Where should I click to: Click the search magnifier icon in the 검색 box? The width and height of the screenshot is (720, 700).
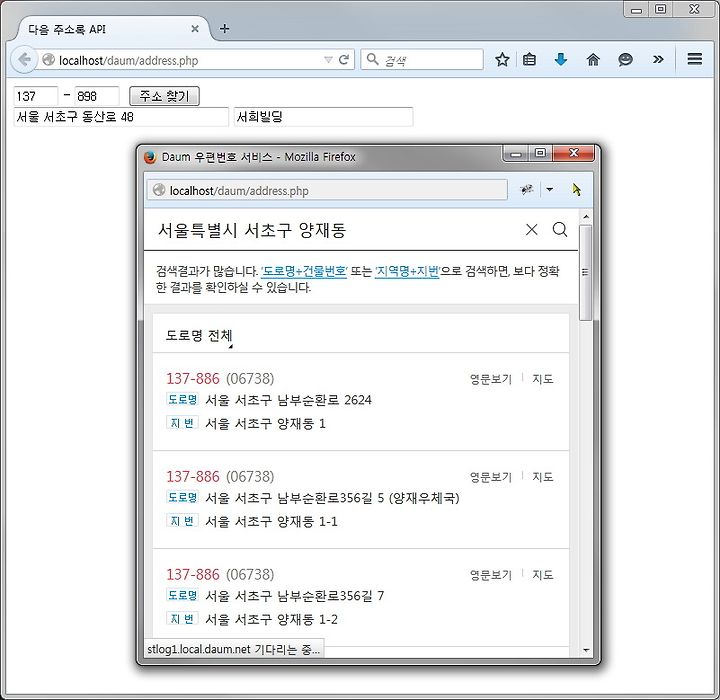(372, 59)
